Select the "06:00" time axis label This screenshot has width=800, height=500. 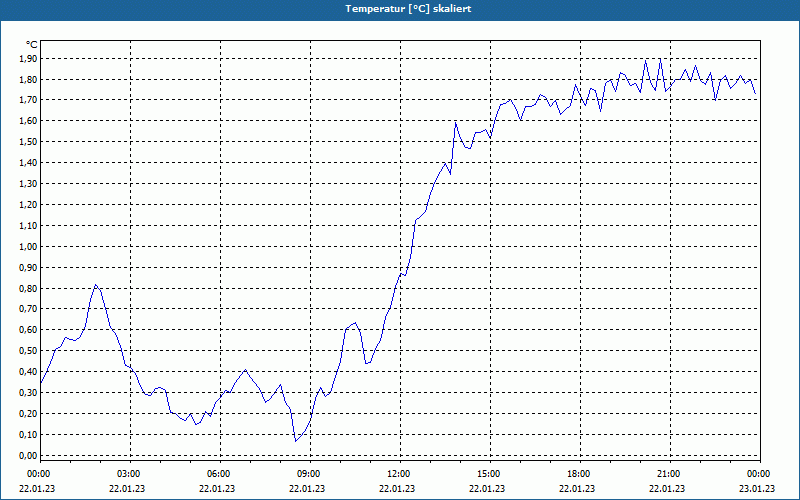pyautogui.click(x=219, y=474)
